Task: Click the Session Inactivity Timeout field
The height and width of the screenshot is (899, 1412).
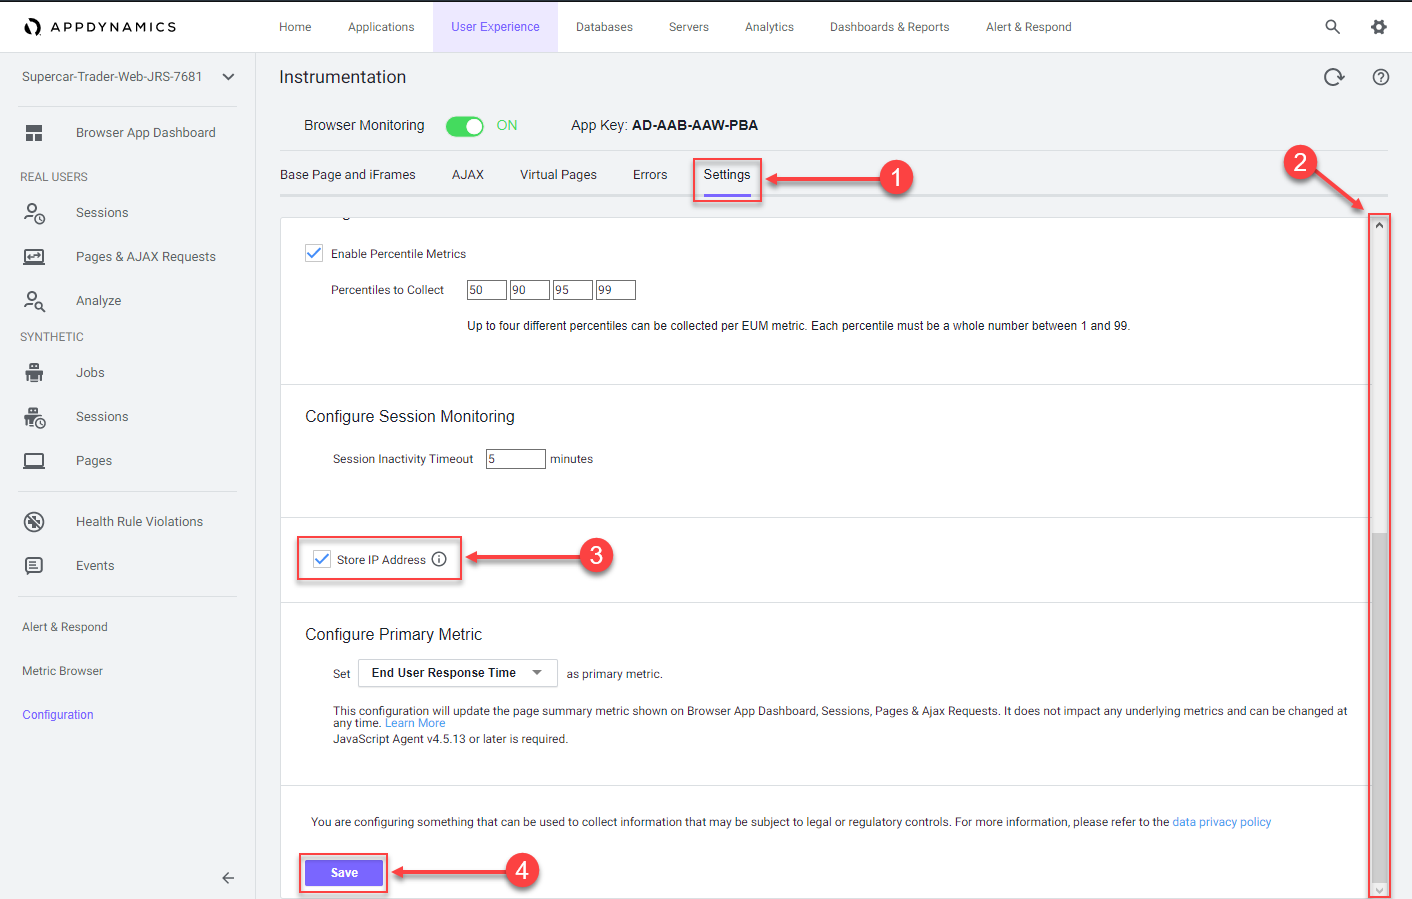Action: tap(516, 459)
